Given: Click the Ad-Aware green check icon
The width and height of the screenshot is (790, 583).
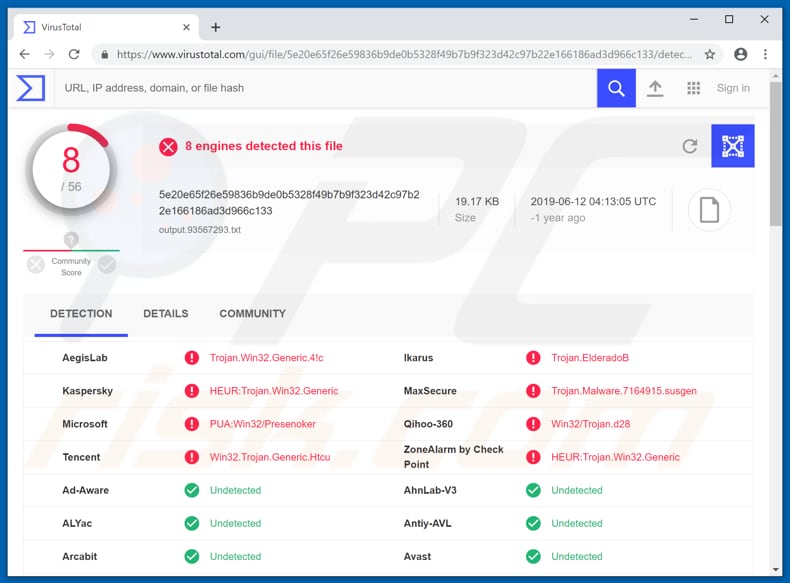Looking at the screenshot, I should [191, 490].
